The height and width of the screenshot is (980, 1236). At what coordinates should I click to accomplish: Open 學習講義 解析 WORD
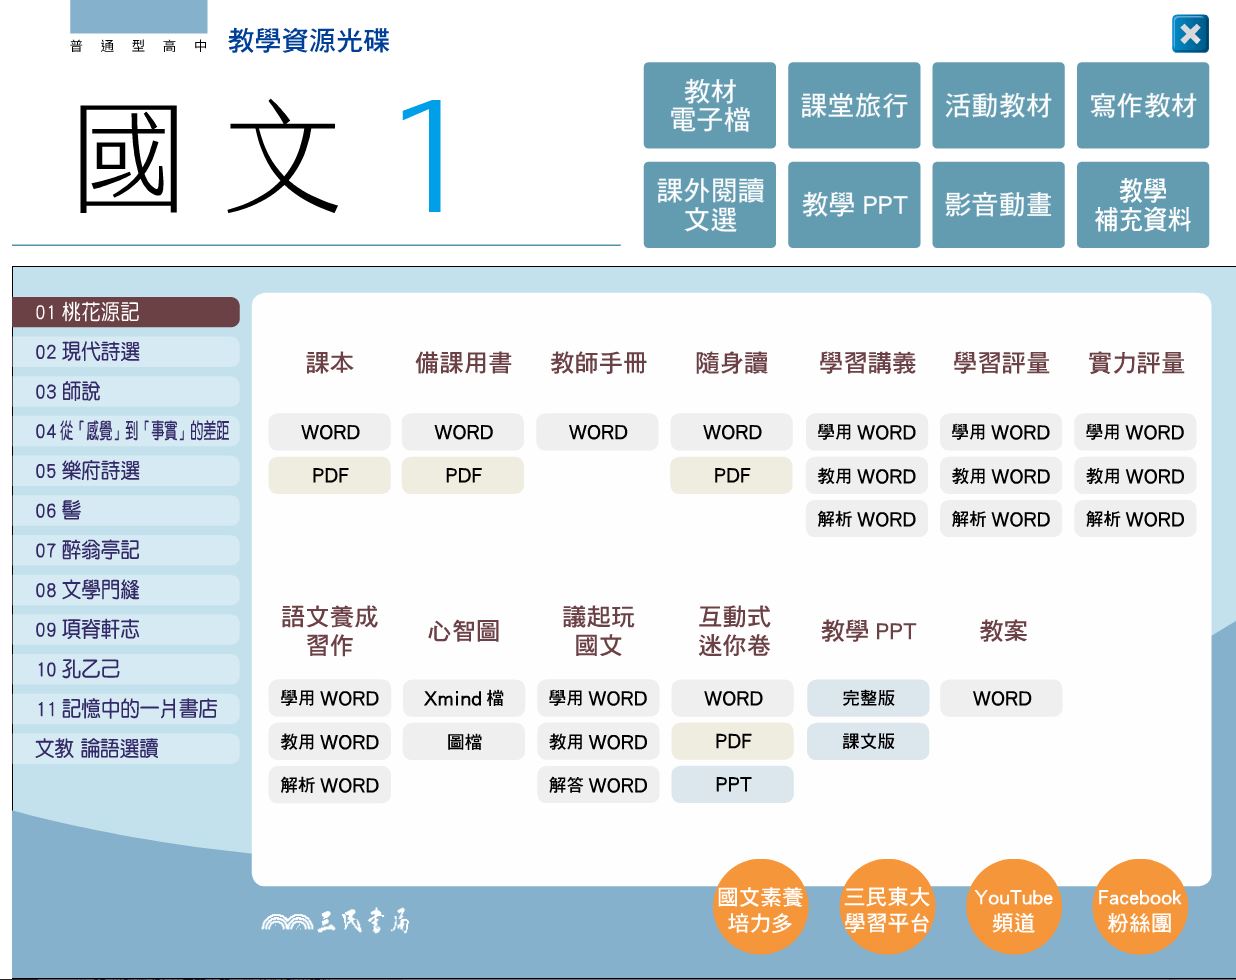click(867, 519)
